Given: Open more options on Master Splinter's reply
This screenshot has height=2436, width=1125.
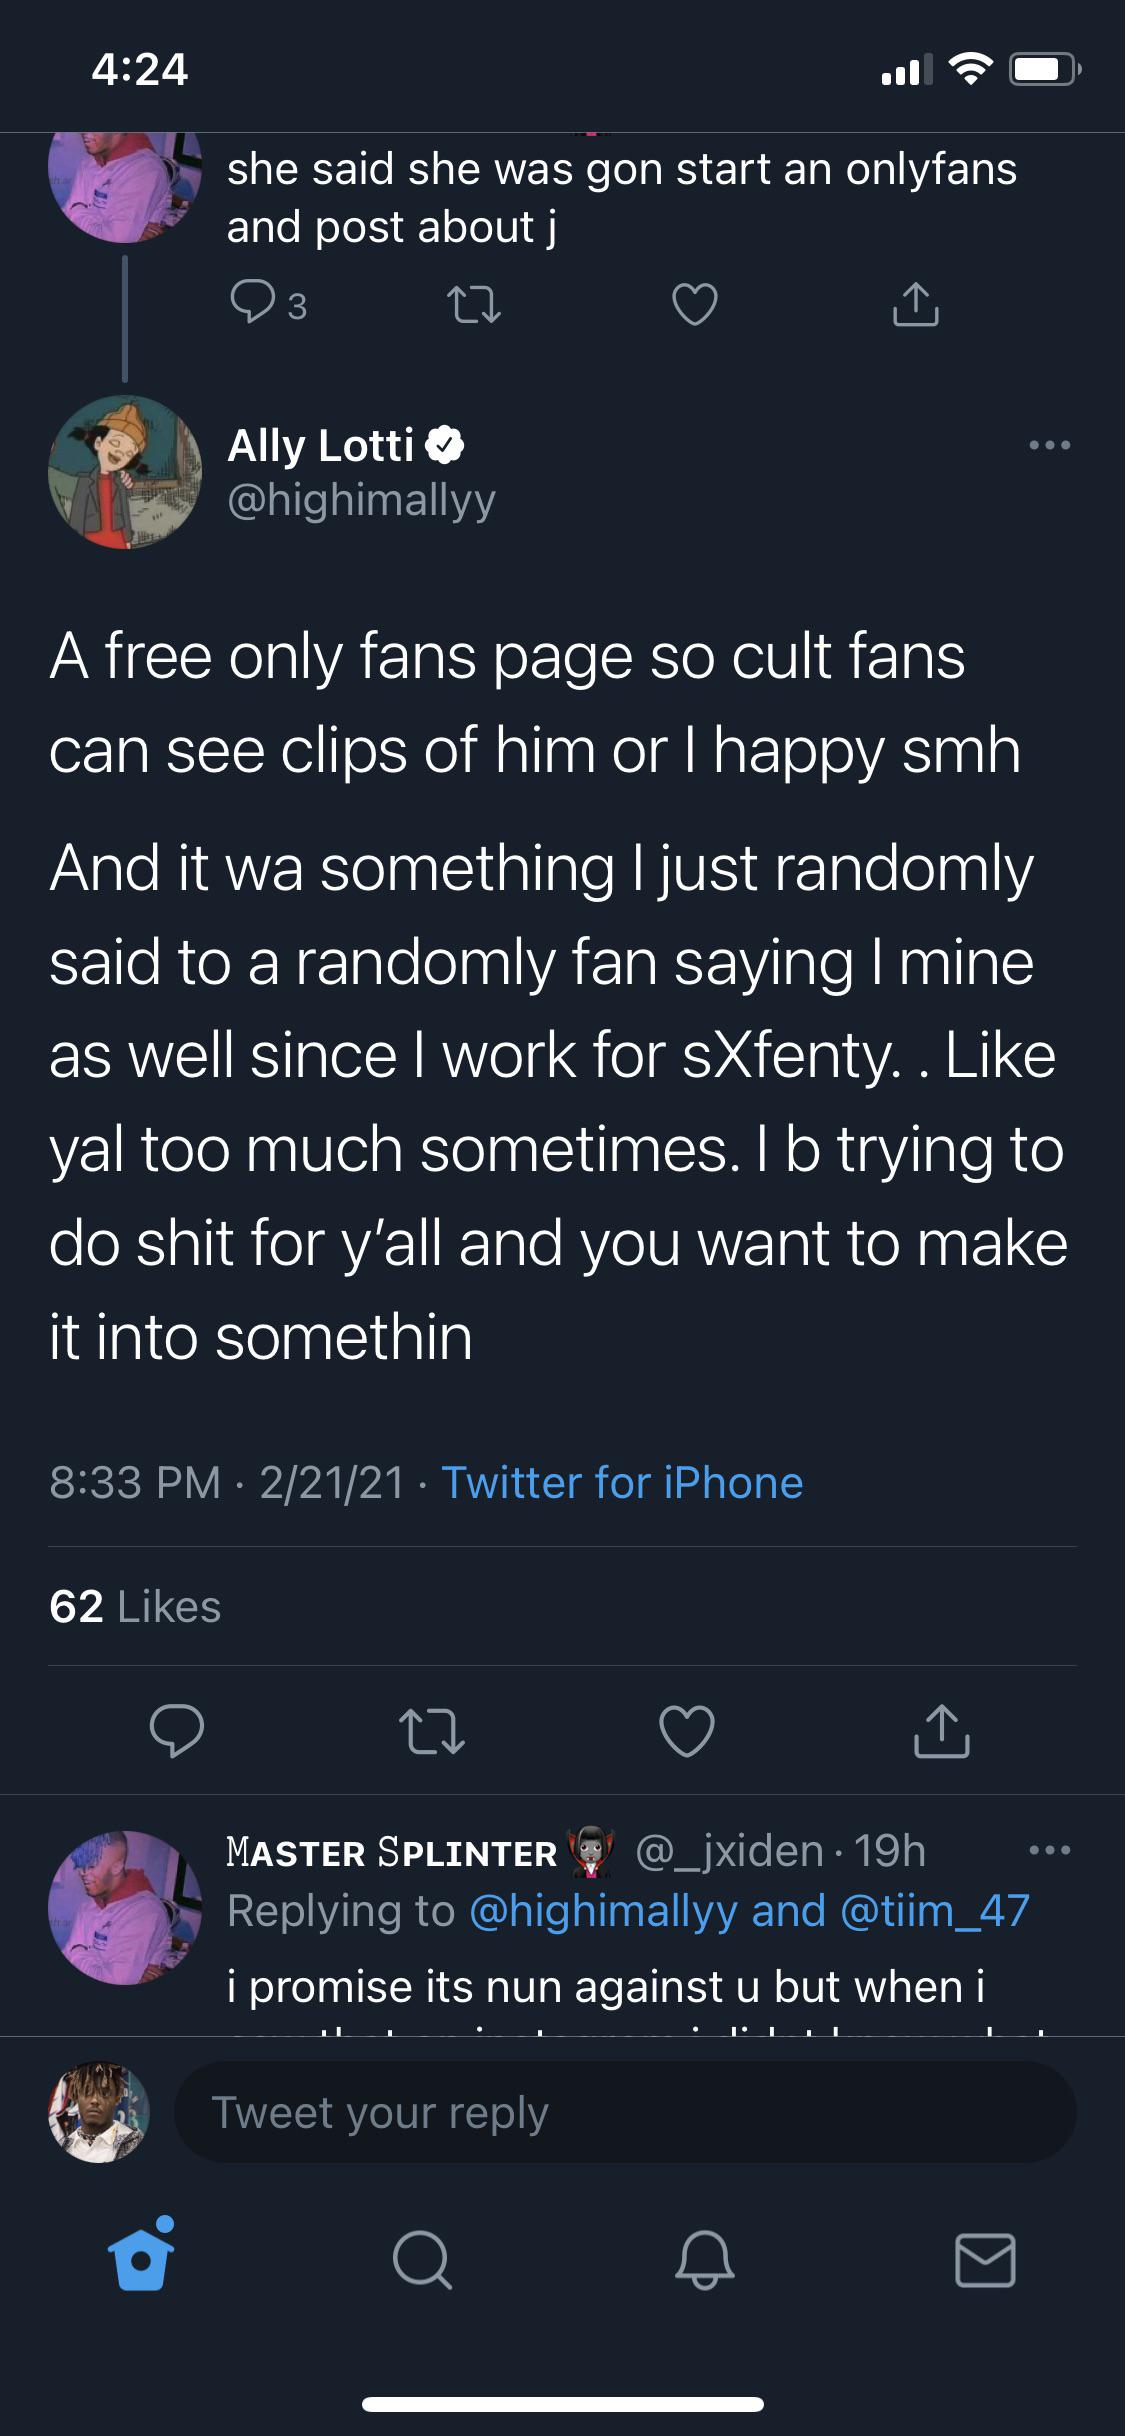Looking at the screenshot, I should 1050,1851.
